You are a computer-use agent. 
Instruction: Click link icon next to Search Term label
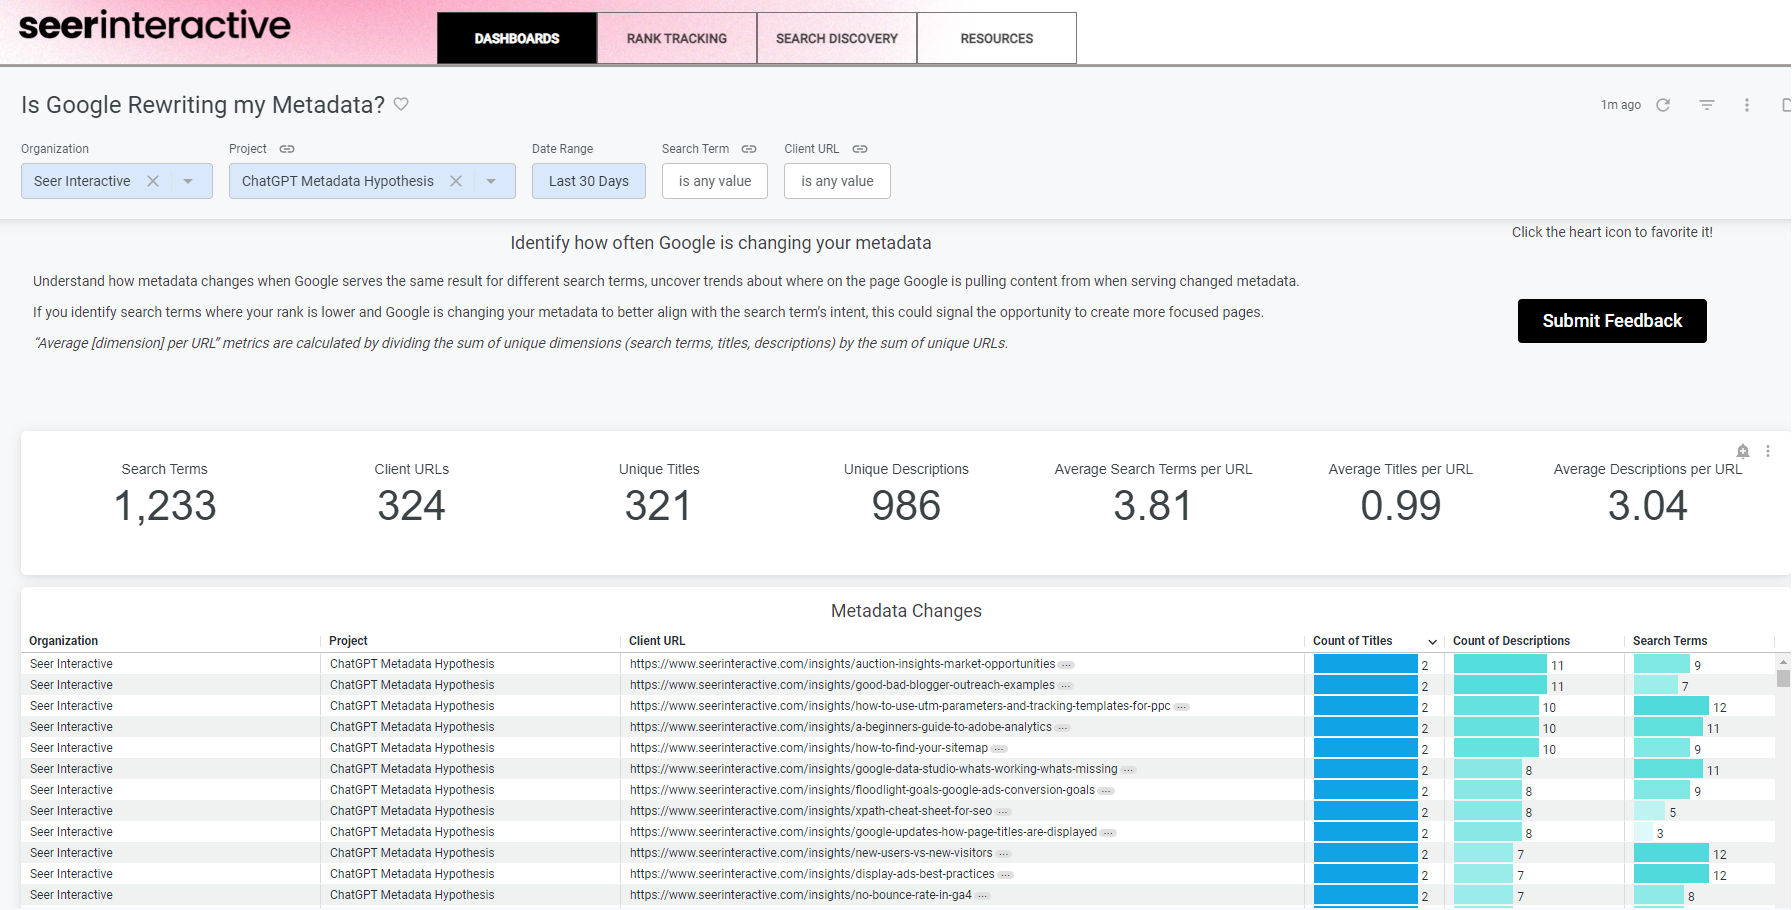(749, 149)
